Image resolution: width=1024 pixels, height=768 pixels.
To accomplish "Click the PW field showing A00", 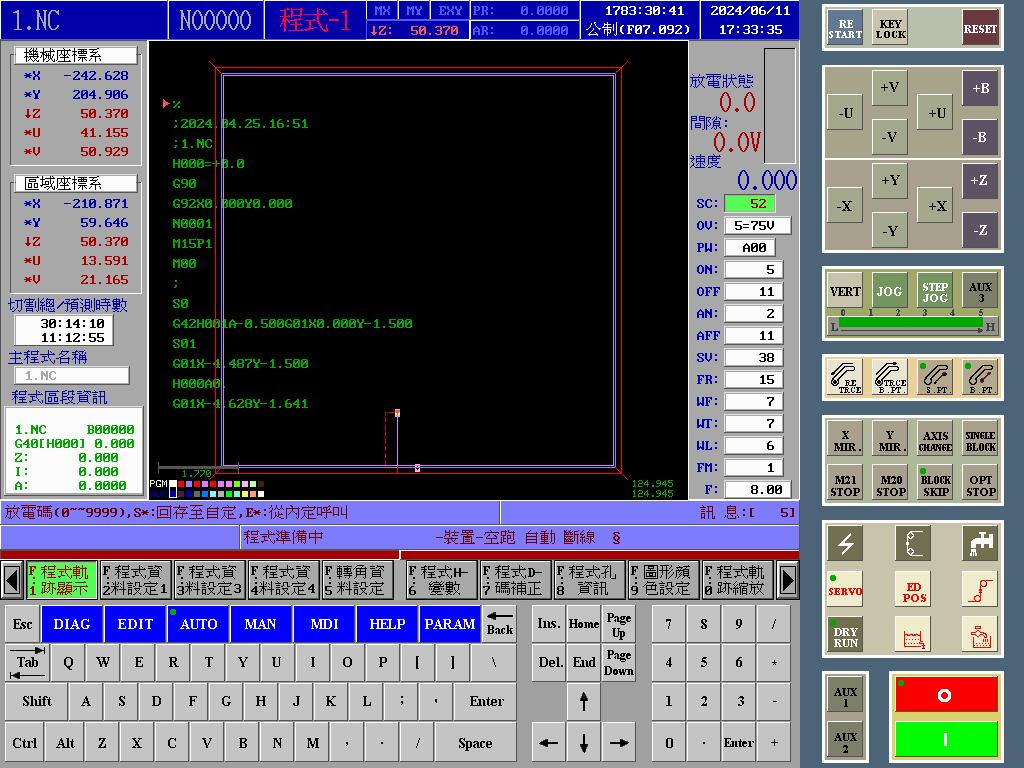I will 750,248.
